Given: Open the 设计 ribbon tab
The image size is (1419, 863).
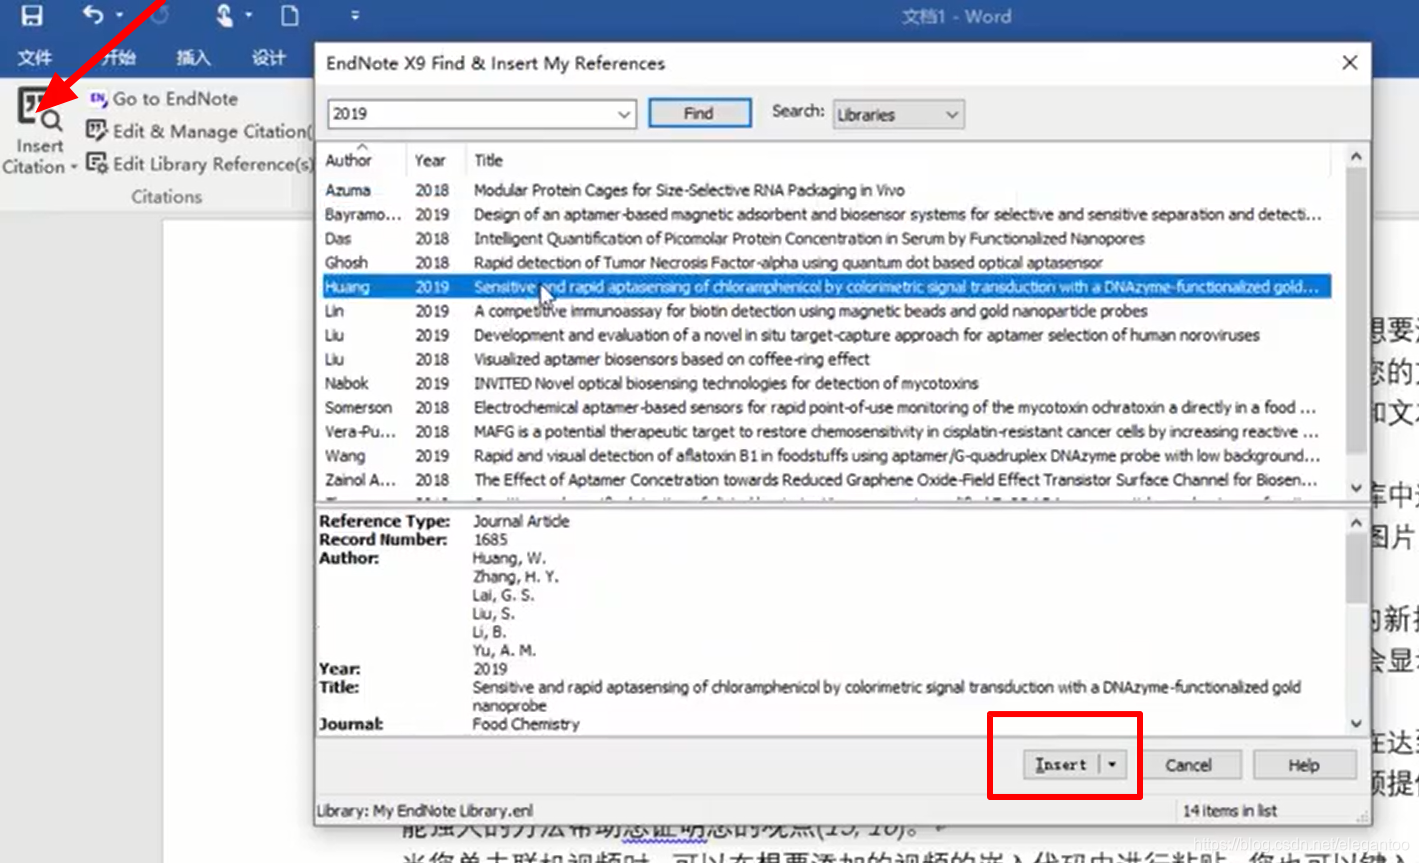Looking at the screenshot, I should [267, 58].
